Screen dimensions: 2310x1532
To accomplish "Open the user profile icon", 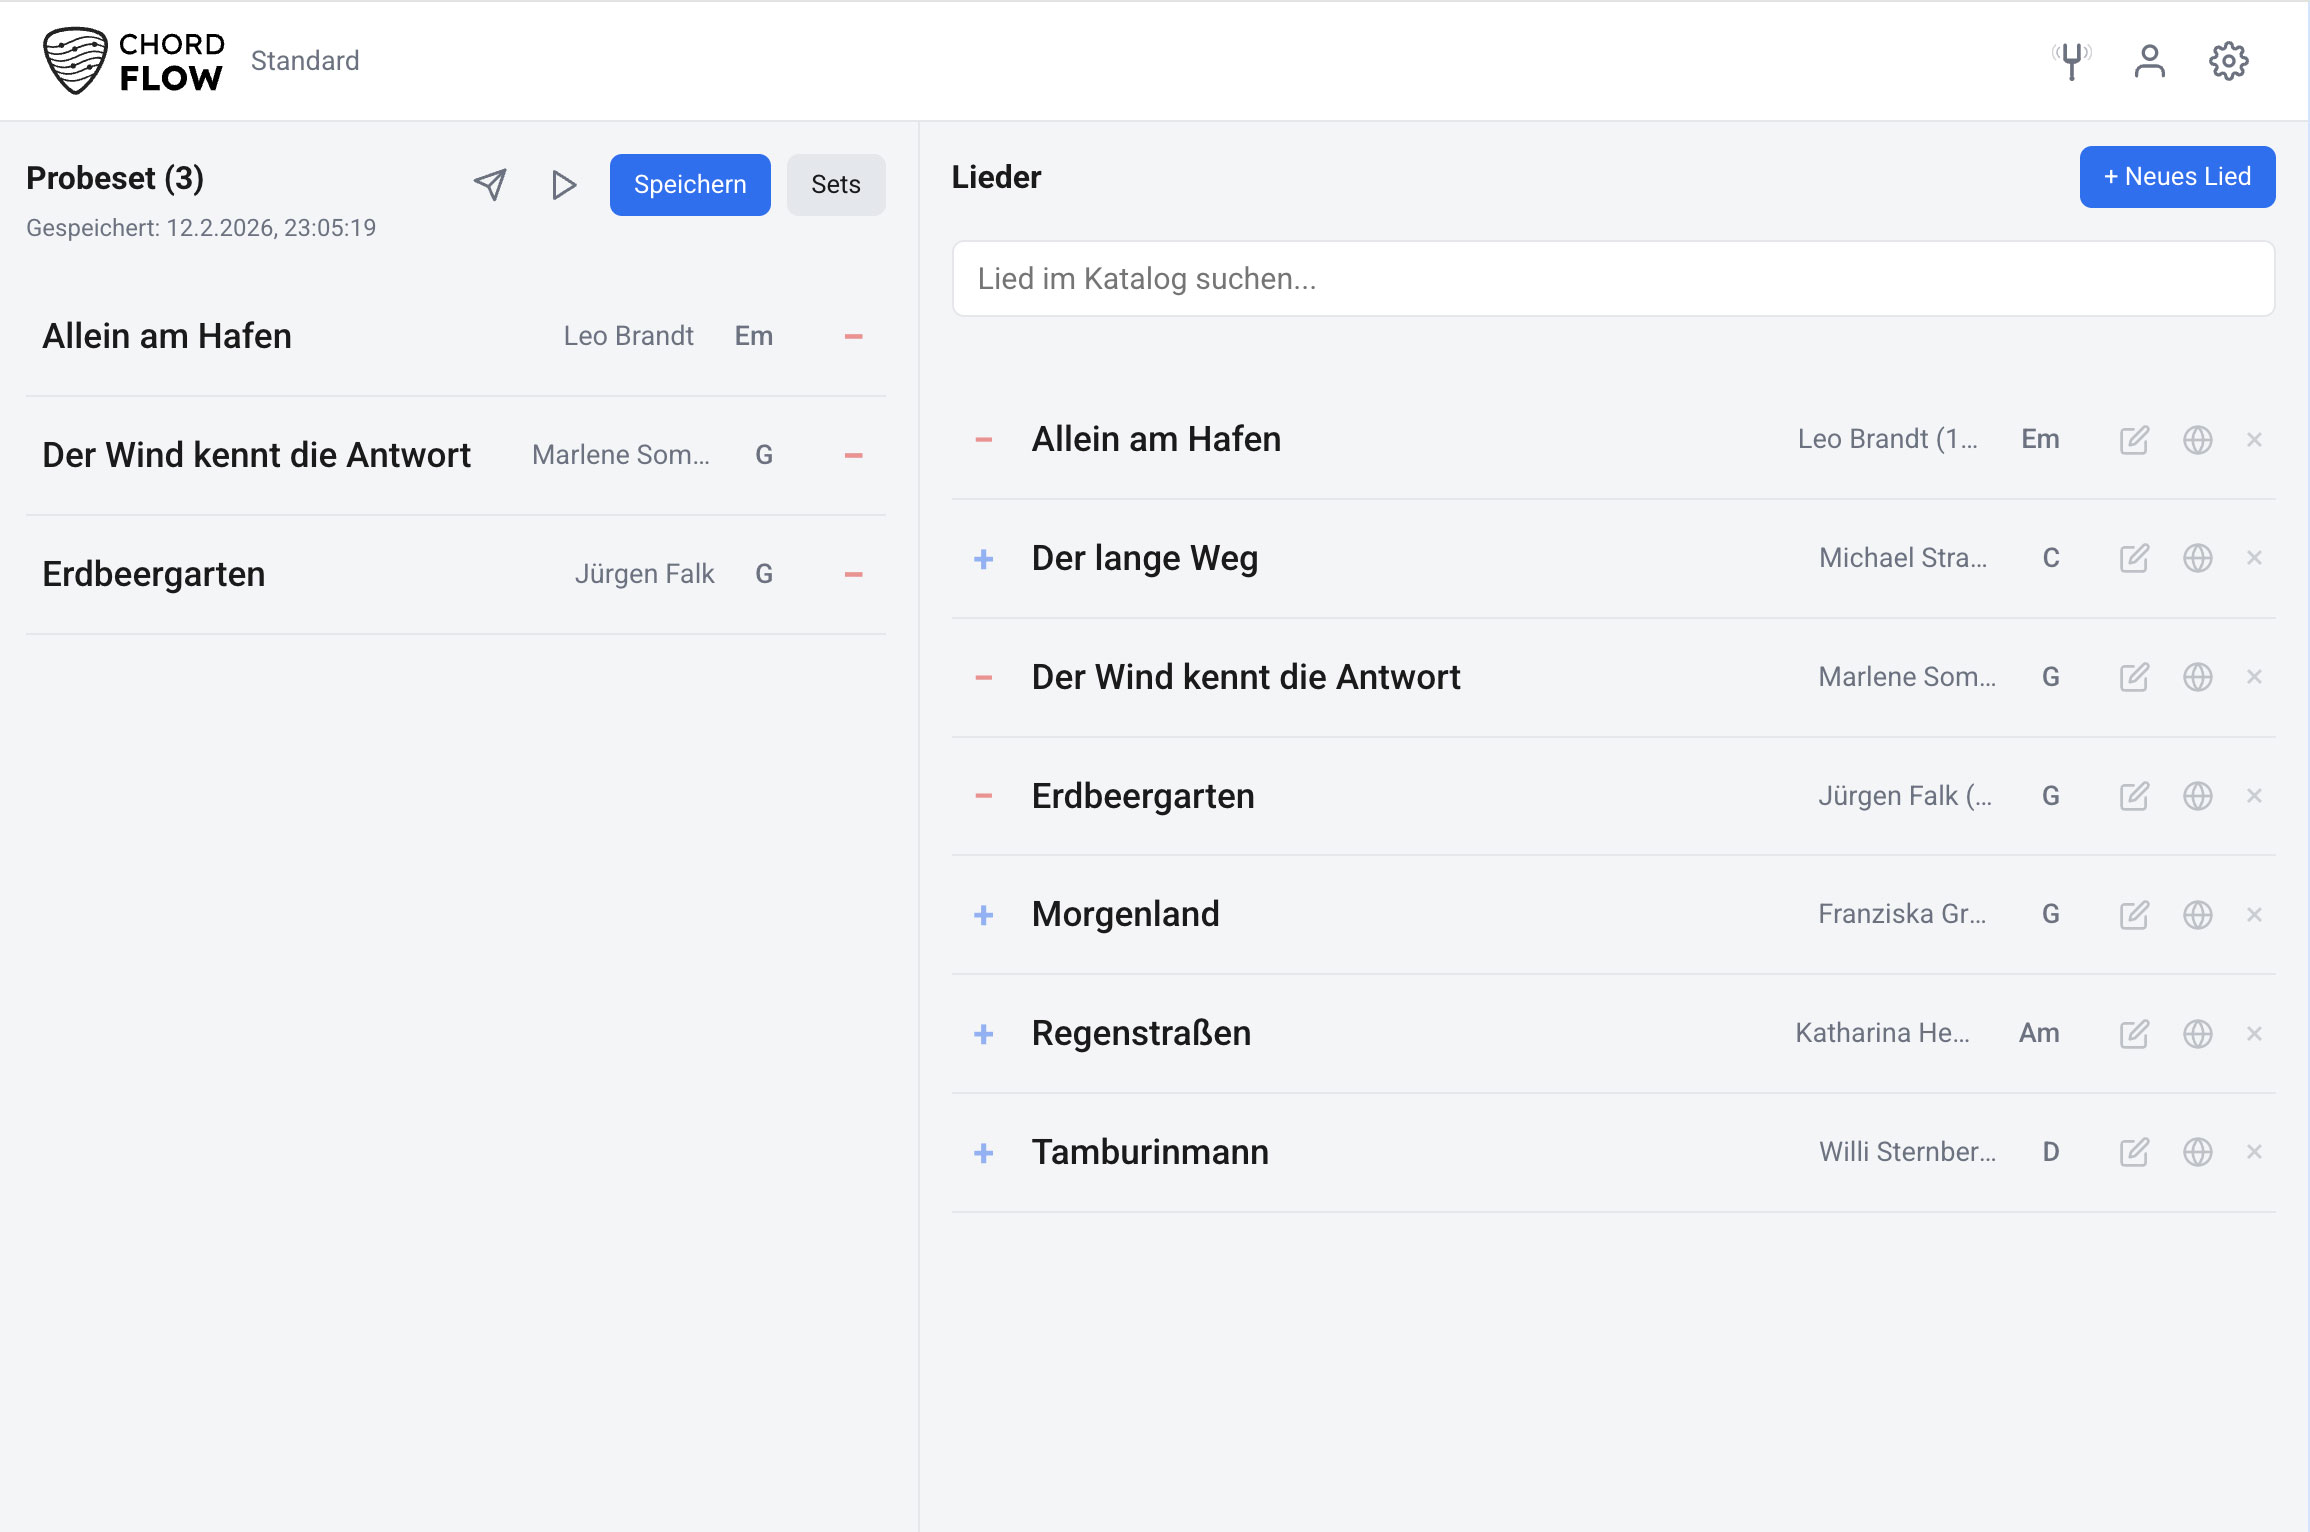I will [2149, 61].
